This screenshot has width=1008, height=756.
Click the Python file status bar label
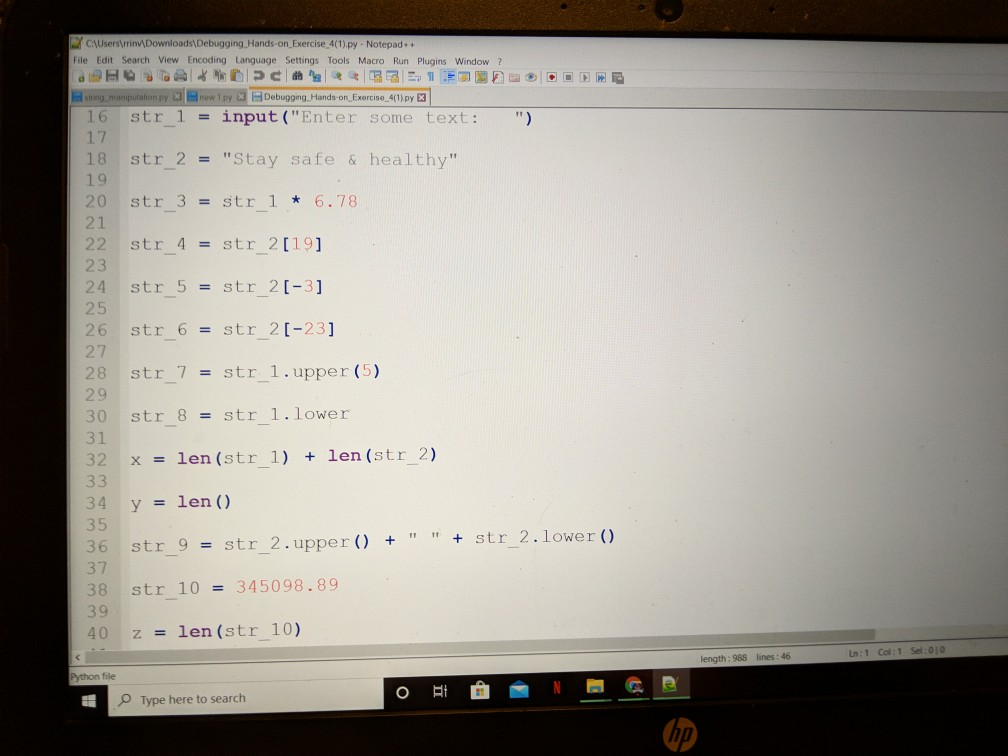point(95,675)
